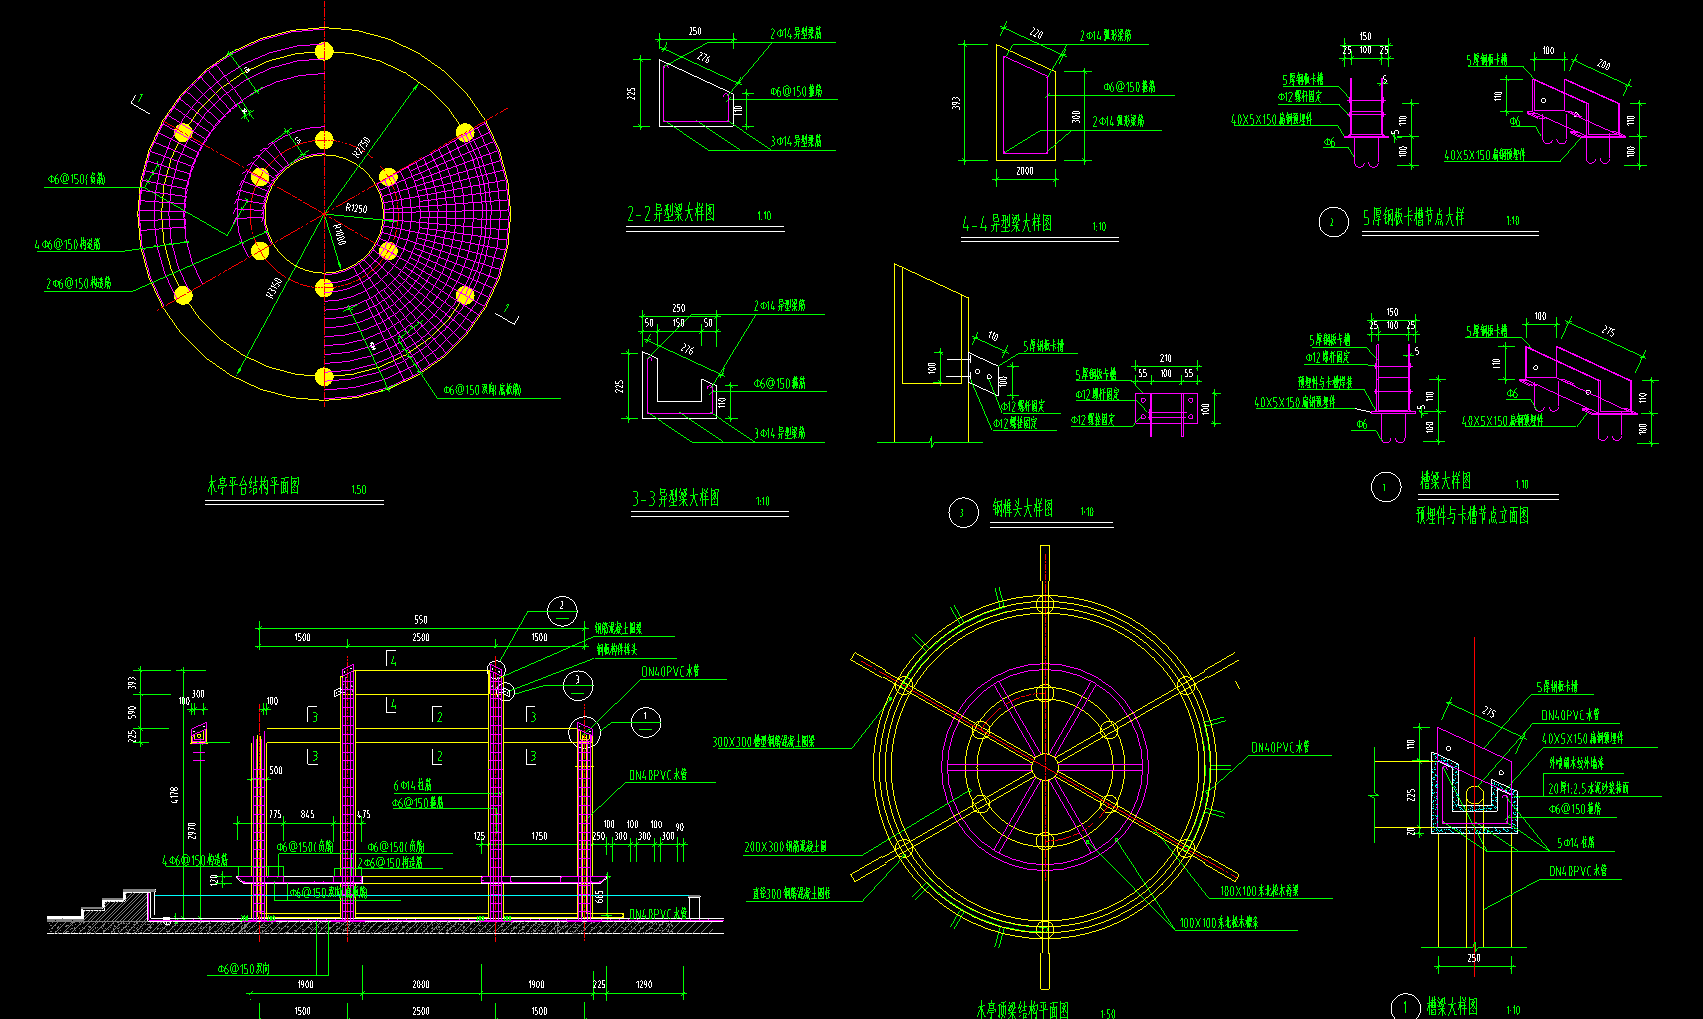1703x1019 pixels.
Task: Click the 6Φ14 column rebar label
Action: point(412,786)
